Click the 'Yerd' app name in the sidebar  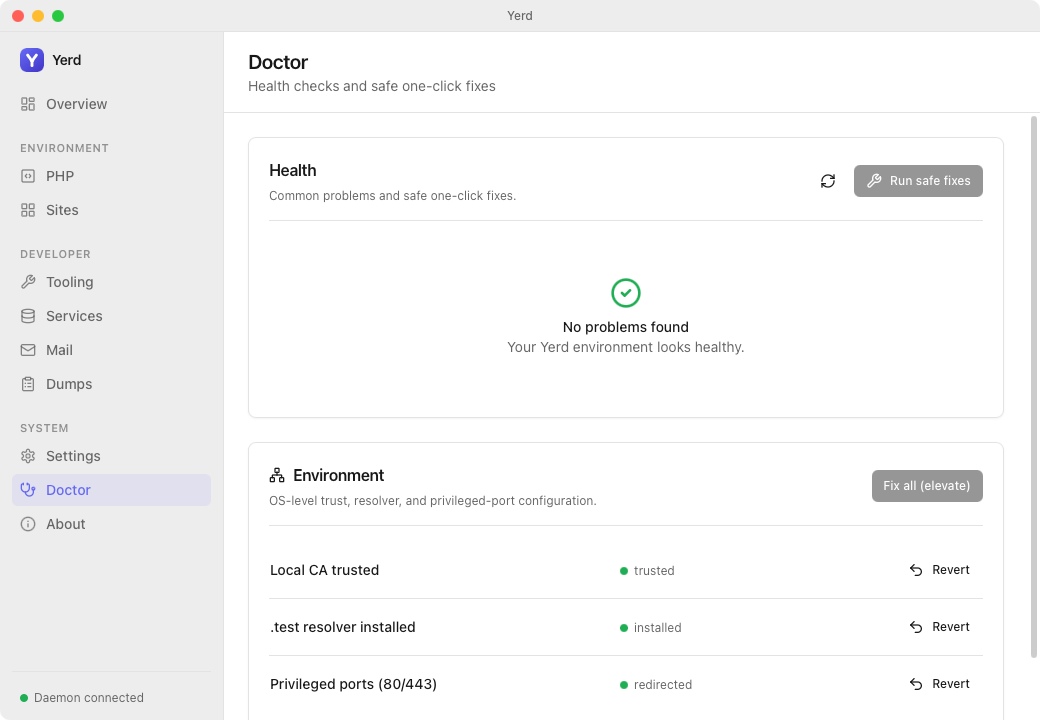(x=66, y=60)
